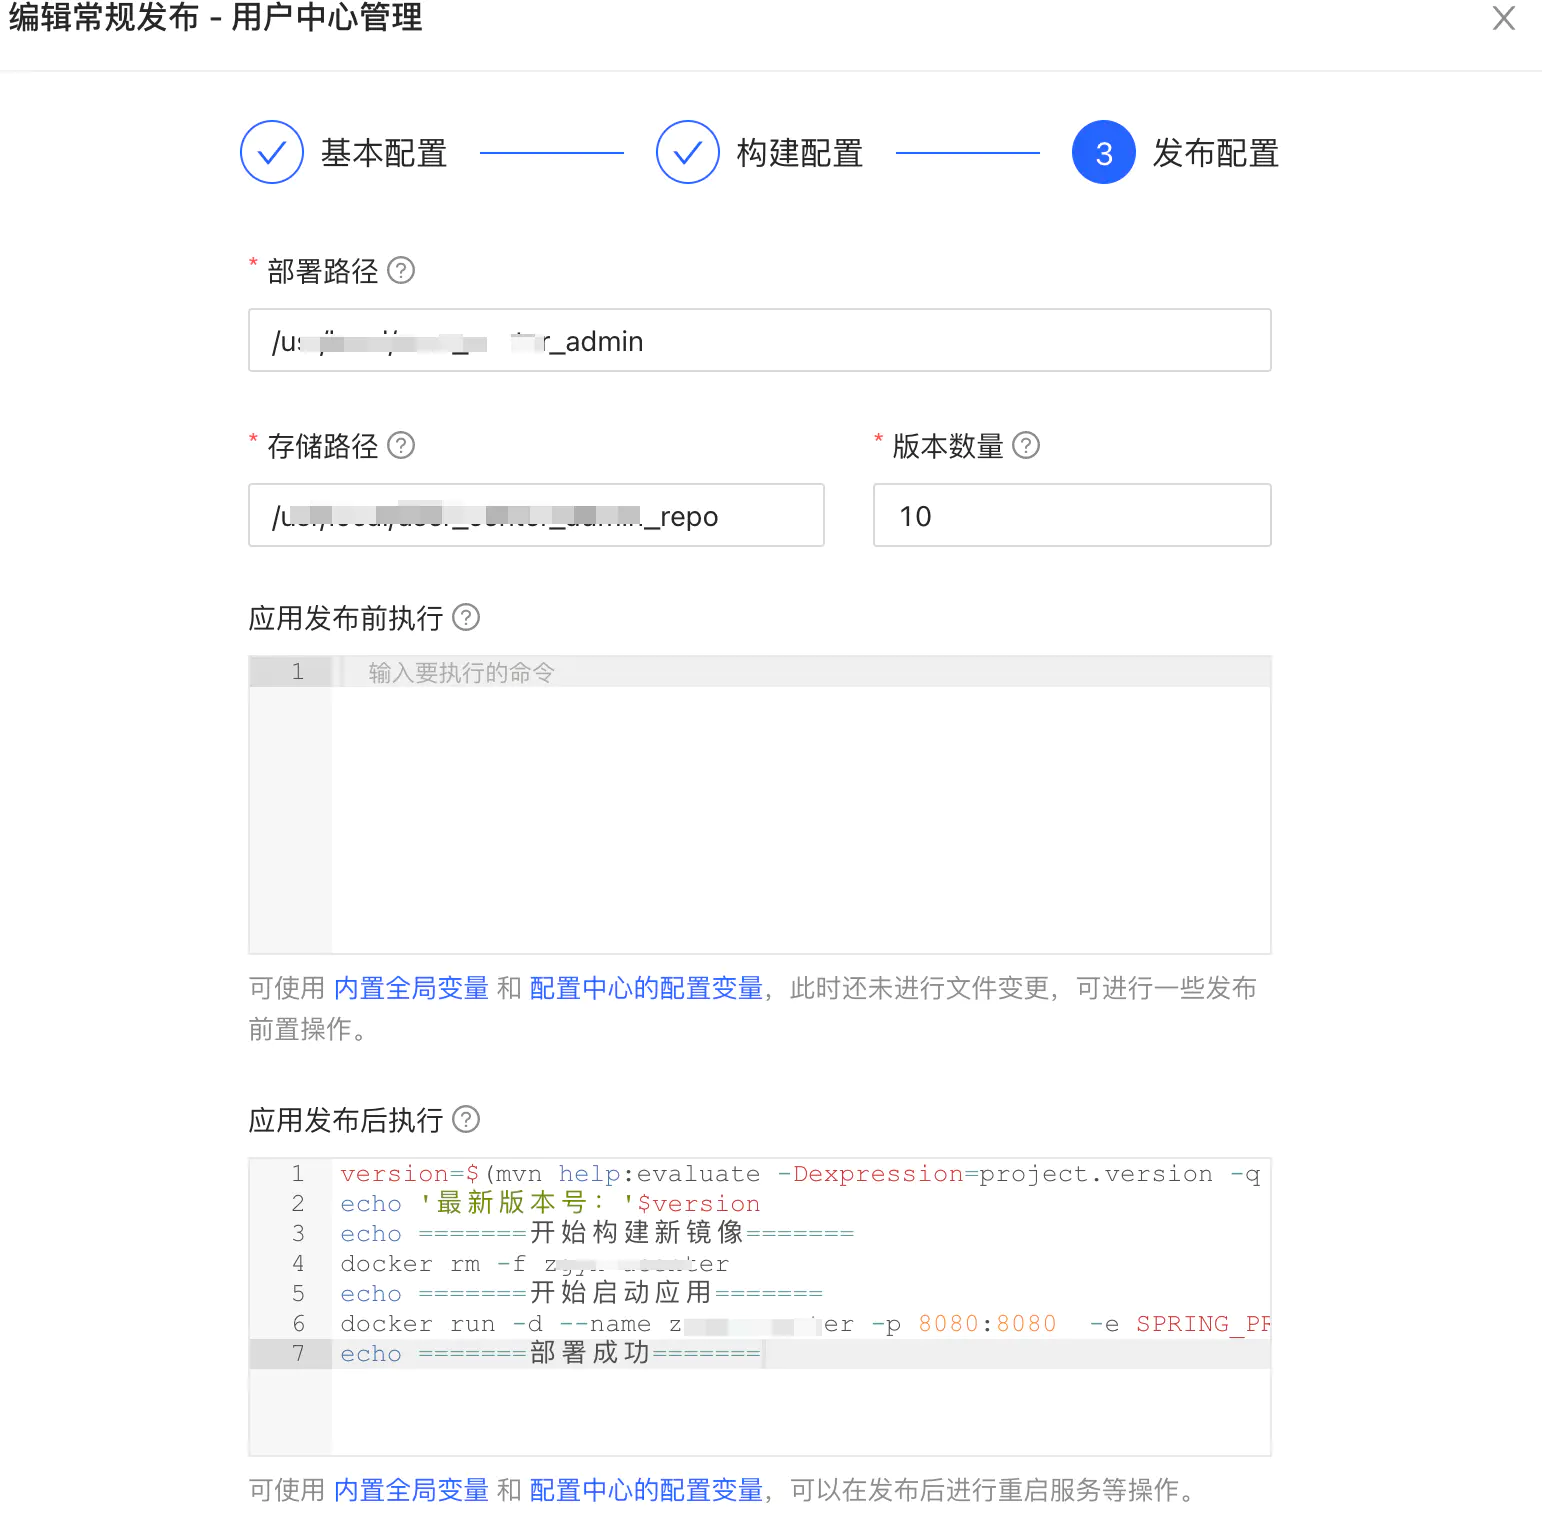Switch to the 构建配置 step

click(799, 152)
